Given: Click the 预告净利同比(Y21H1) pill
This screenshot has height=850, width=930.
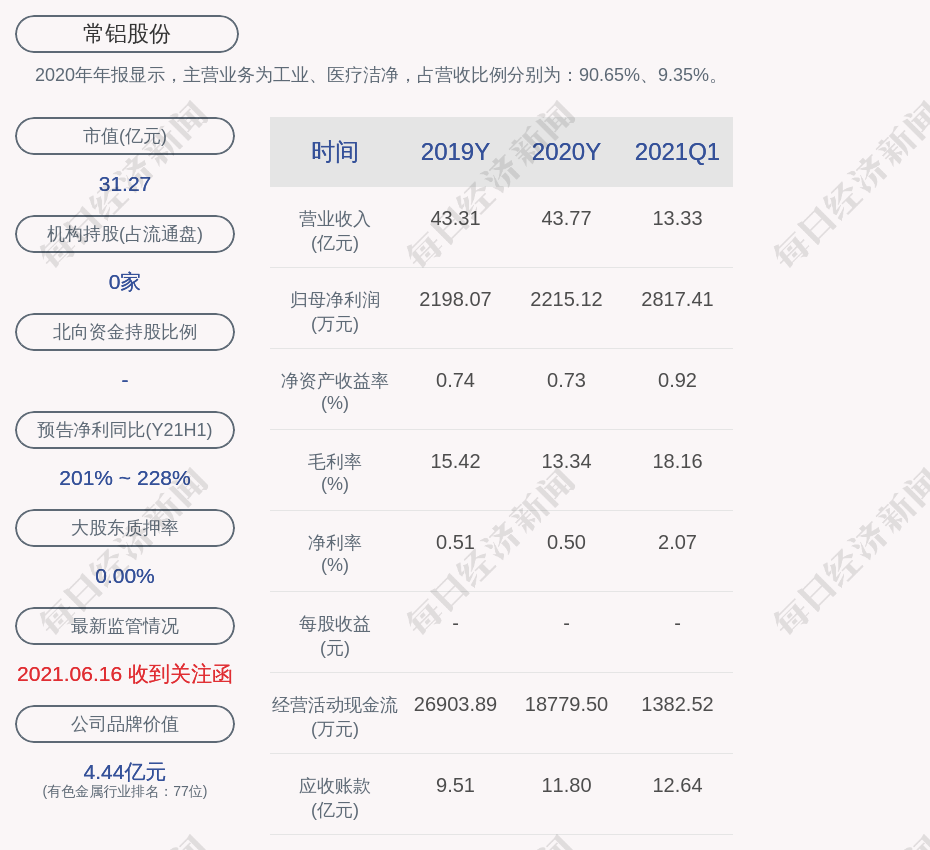Looking at the screenshot, I should pyautogui.click(x=125, y=430).
